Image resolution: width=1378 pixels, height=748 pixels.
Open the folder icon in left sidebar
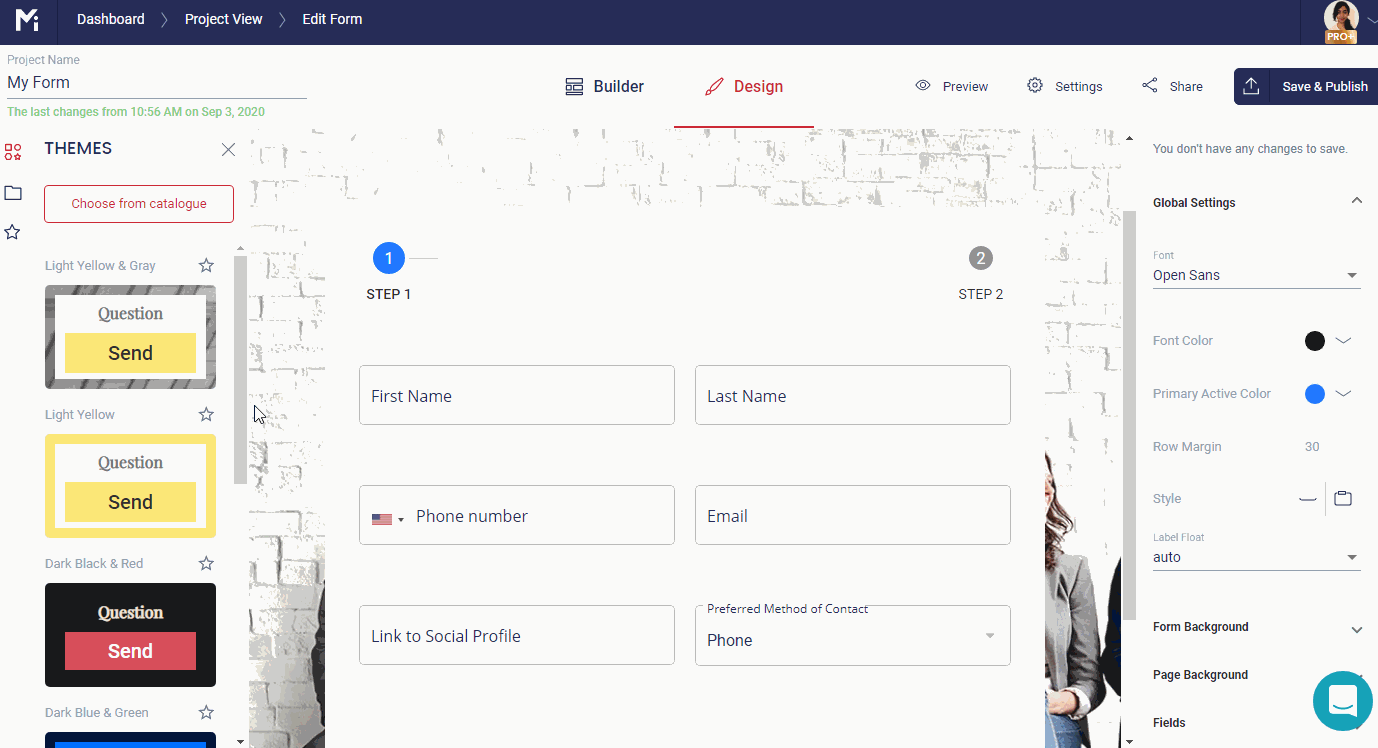13,192
